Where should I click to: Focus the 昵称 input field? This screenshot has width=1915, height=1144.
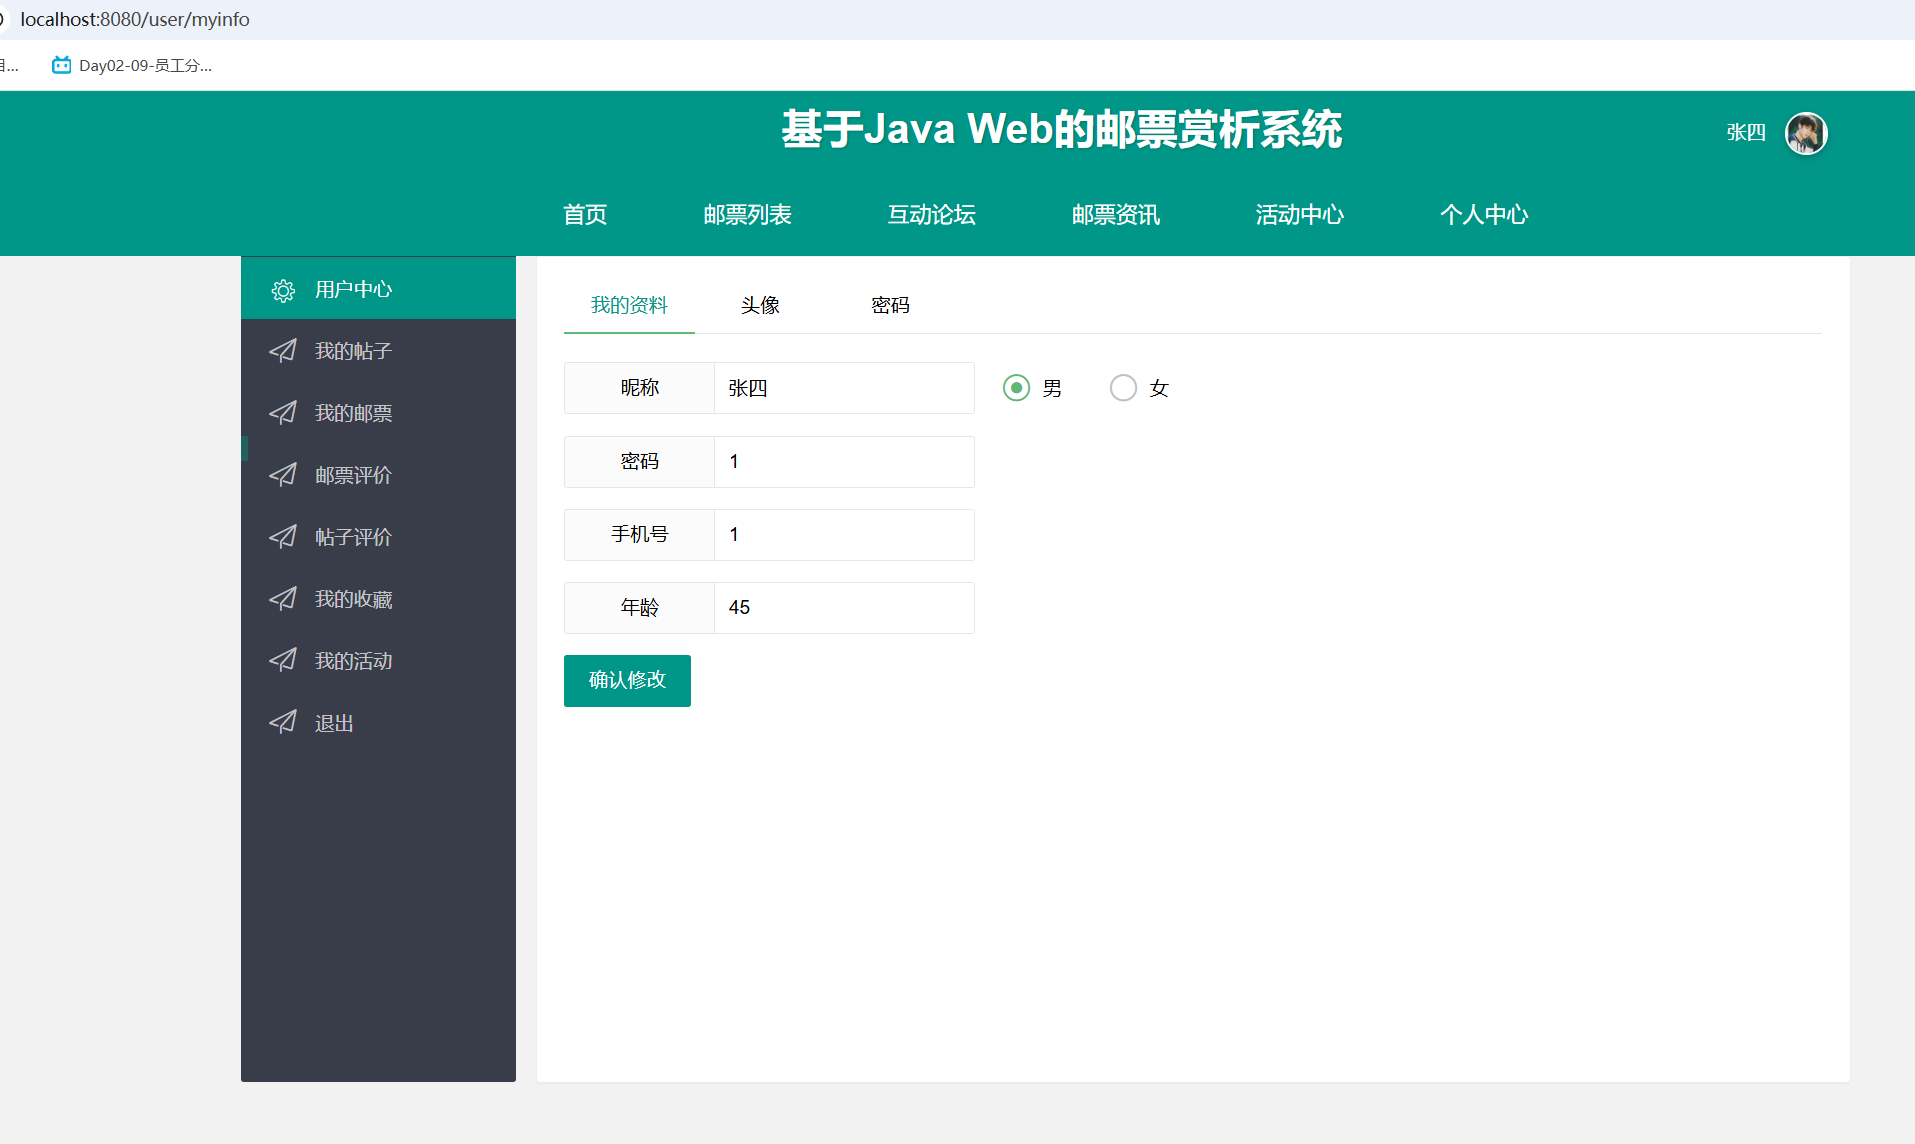pyautogui.click(x=844, y=388)
